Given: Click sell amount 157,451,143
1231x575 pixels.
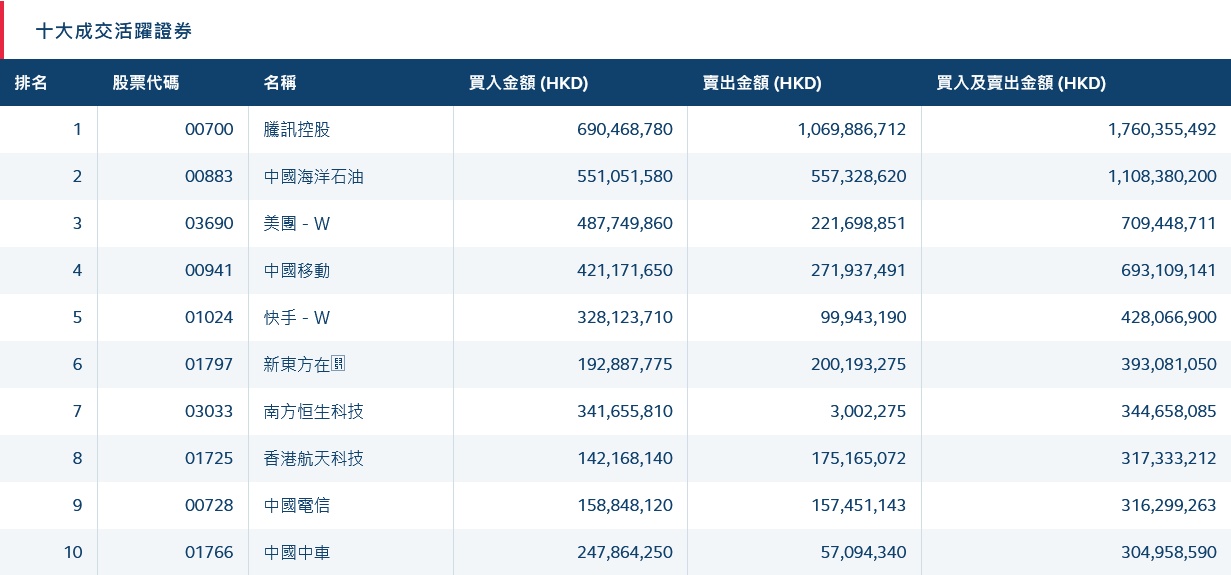Looking at the screenshot, I should pos(859,505).
